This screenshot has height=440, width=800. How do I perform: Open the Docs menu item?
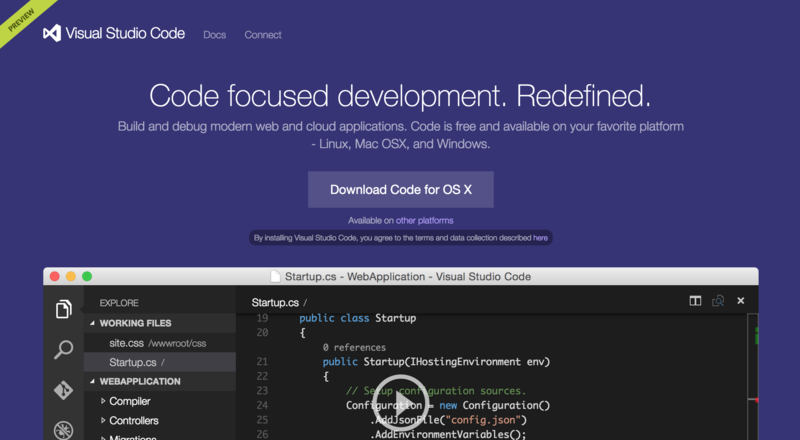point(214,35)
